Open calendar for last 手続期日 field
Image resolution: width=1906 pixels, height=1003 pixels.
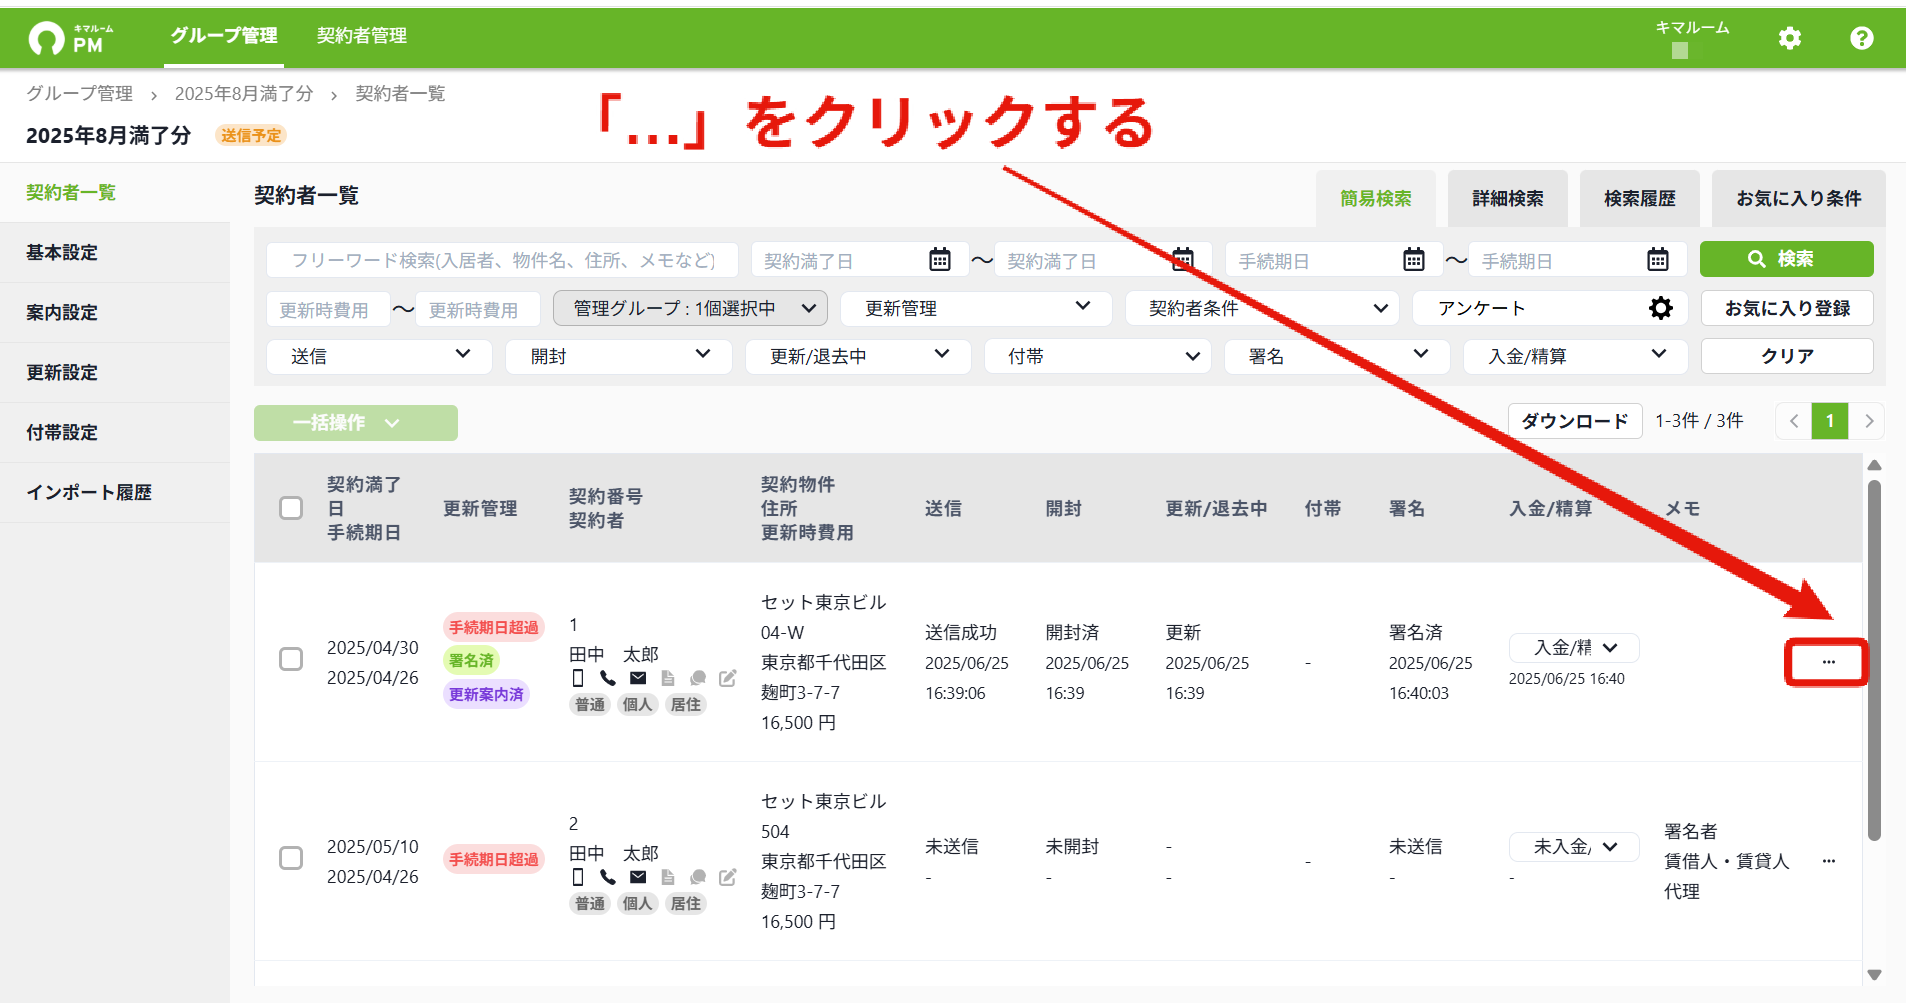click(1658, 260)
